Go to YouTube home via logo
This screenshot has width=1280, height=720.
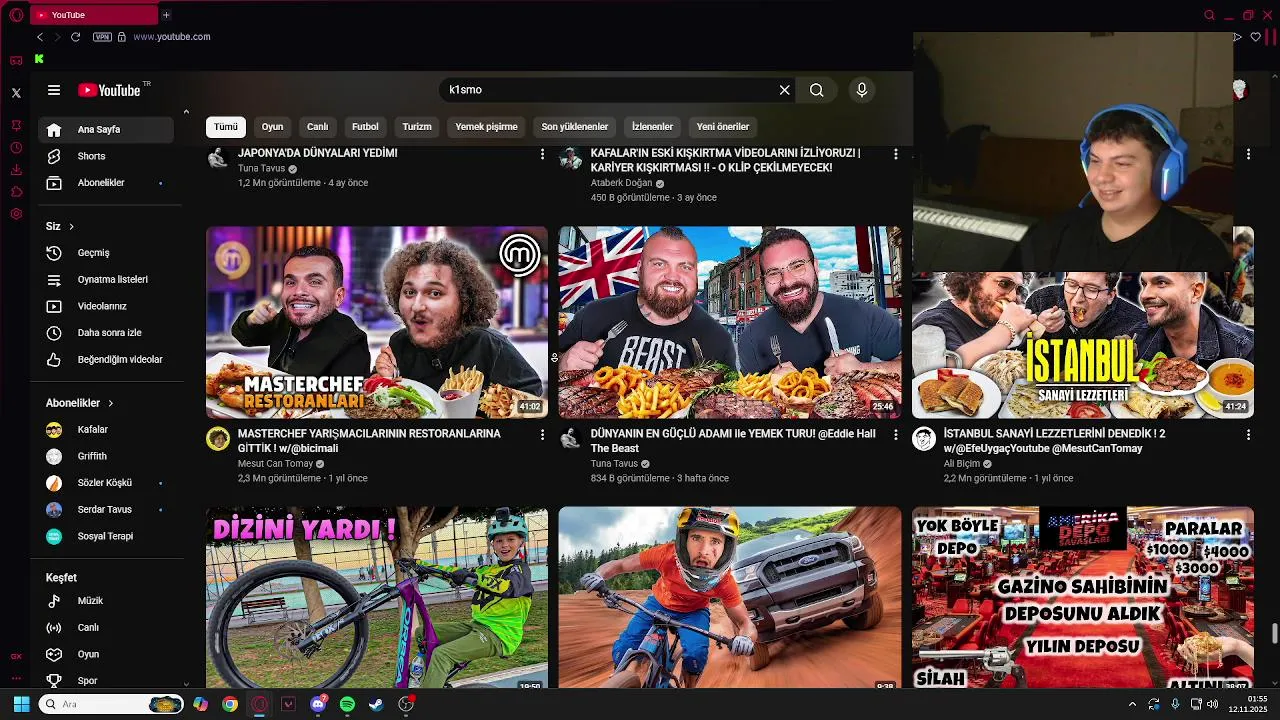point(110,90)
